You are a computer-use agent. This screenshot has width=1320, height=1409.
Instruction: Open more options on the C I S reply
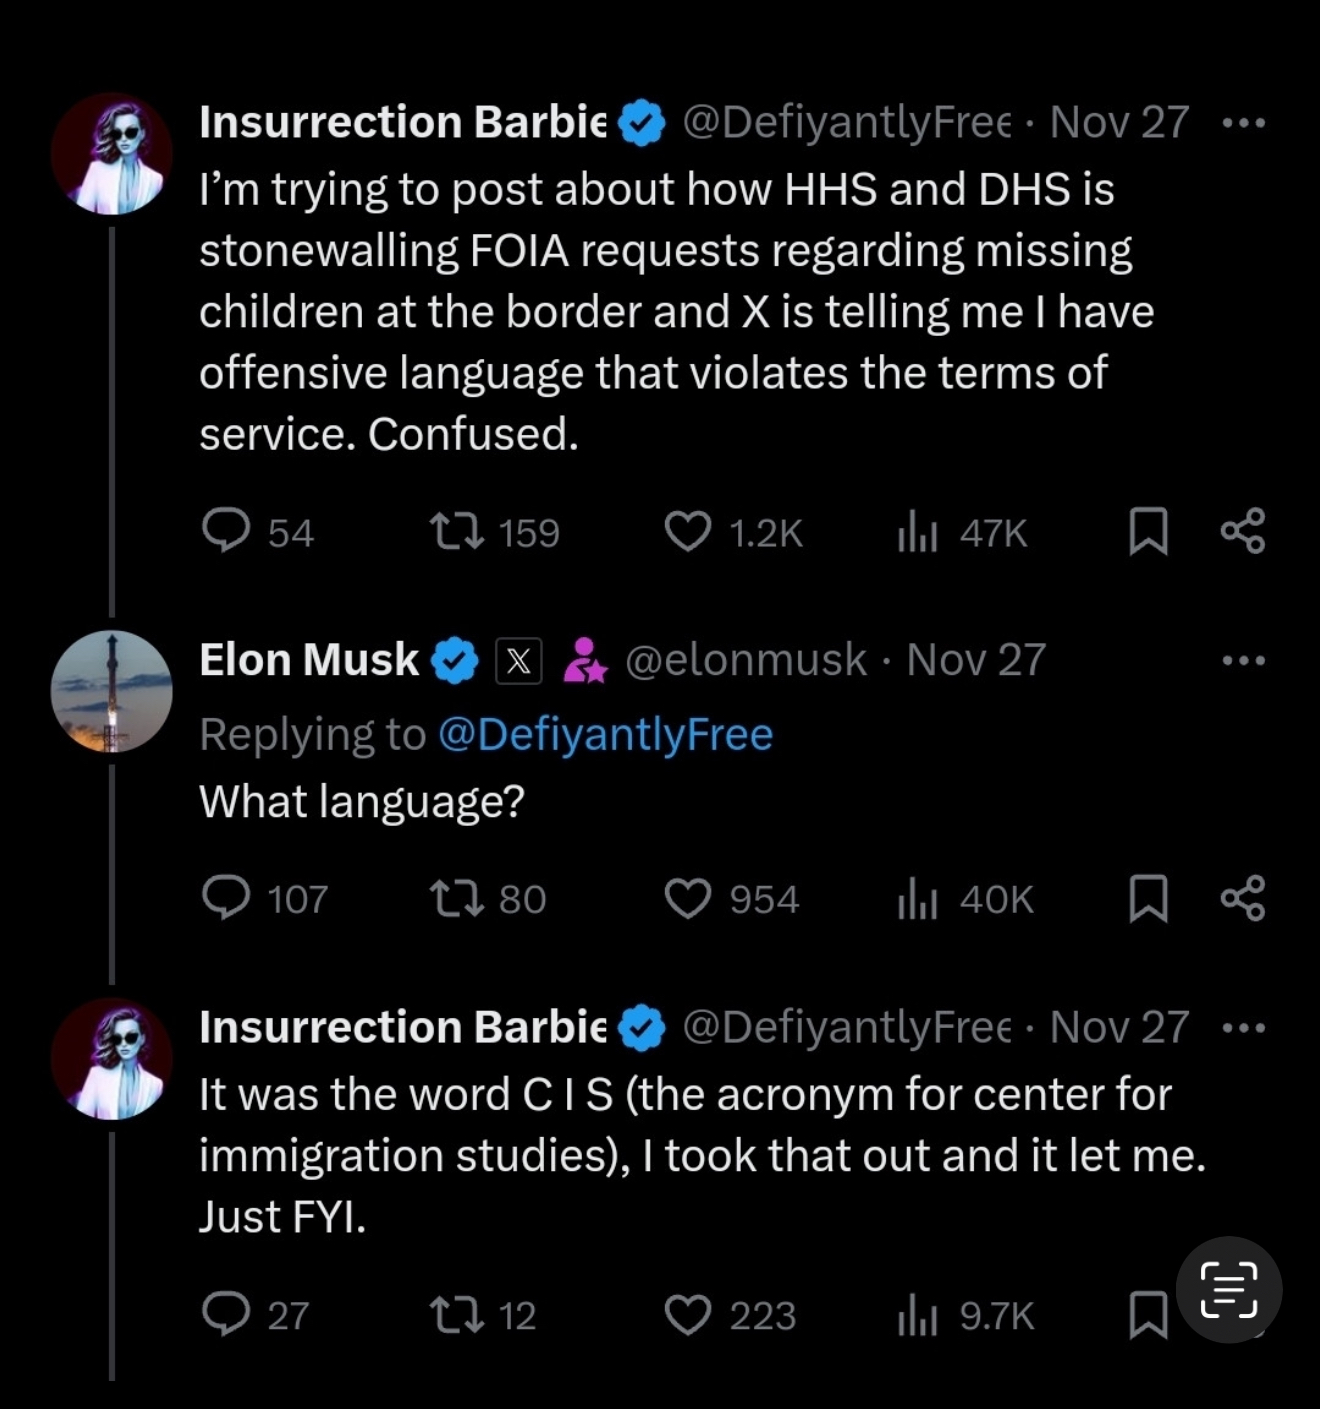click(x=1244, y=1027)
